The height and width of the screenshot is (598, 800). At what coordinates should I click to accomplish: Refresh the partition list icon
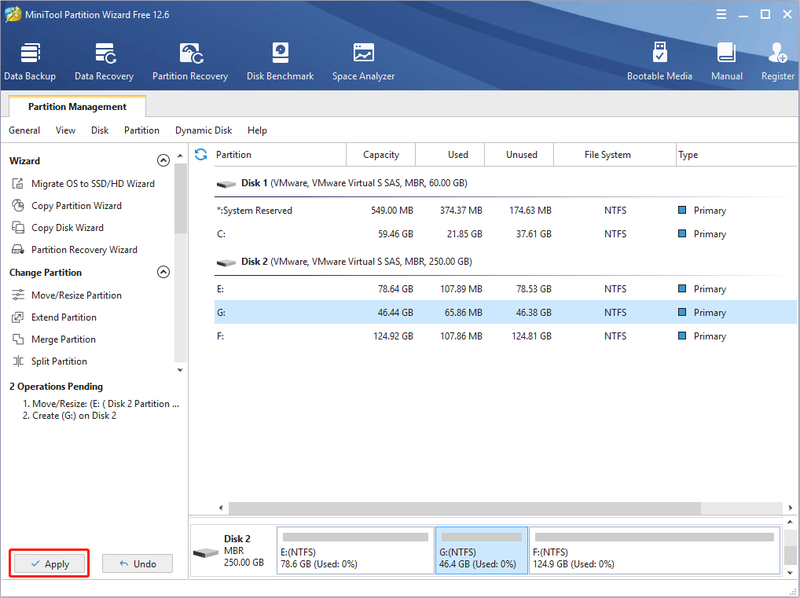[x=201, y=155]
